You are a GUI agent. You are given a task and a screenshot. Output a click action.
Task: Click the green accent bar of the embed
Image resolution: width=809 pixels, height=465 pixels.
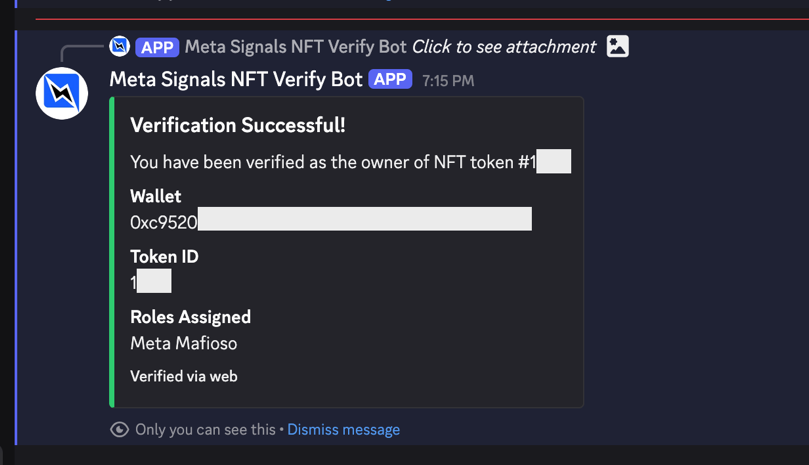[112, 252]
